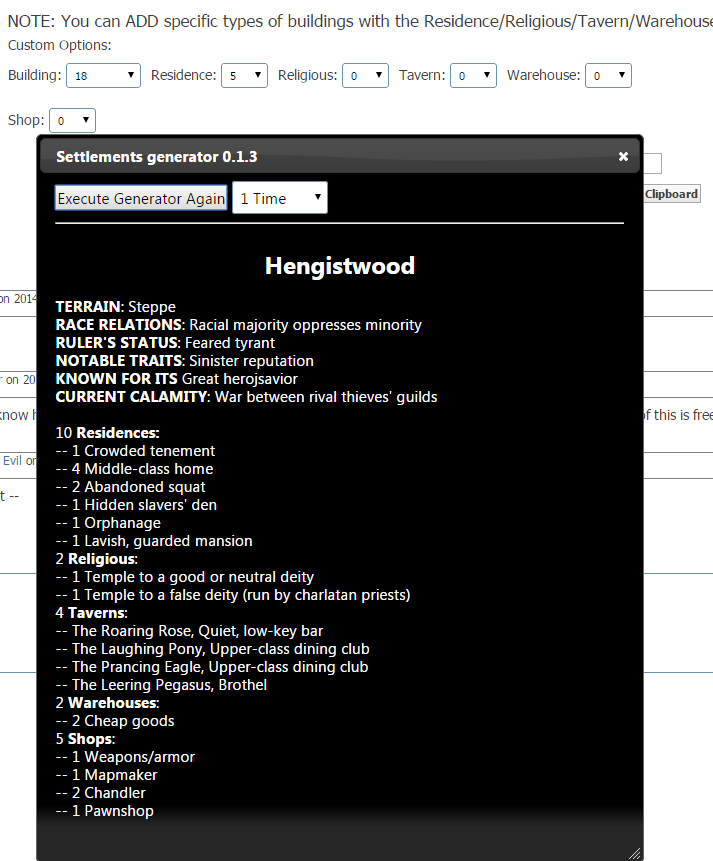Expand the Tavern count dropdown

[473, 75]
